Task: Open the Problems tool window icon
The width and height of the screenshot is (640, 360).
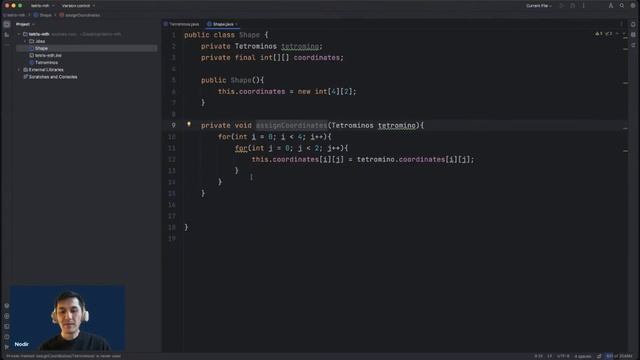Action: (7, 337)
